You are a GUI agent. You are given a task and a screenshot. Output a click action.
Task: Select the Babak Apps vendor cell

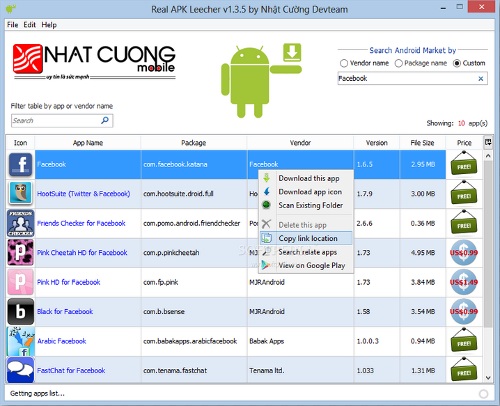(300, 341)
